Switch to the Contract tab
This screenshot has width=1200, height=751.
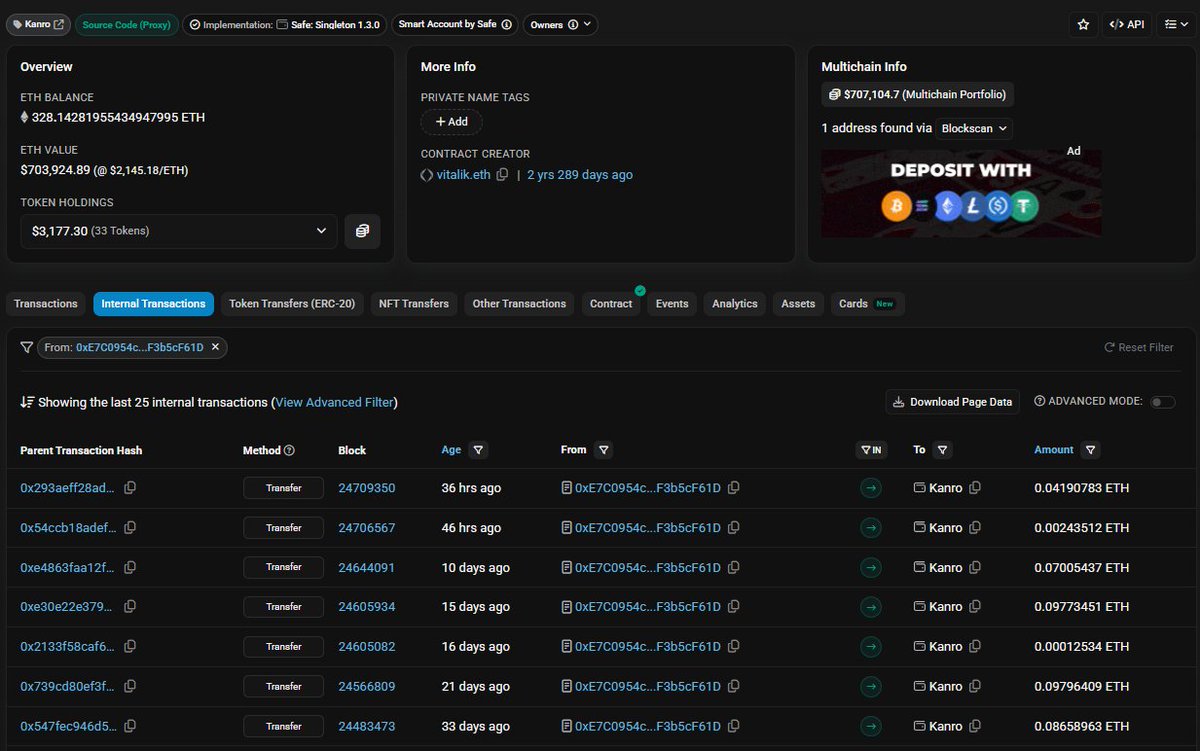pyautogui.click(x=611, y=304)
